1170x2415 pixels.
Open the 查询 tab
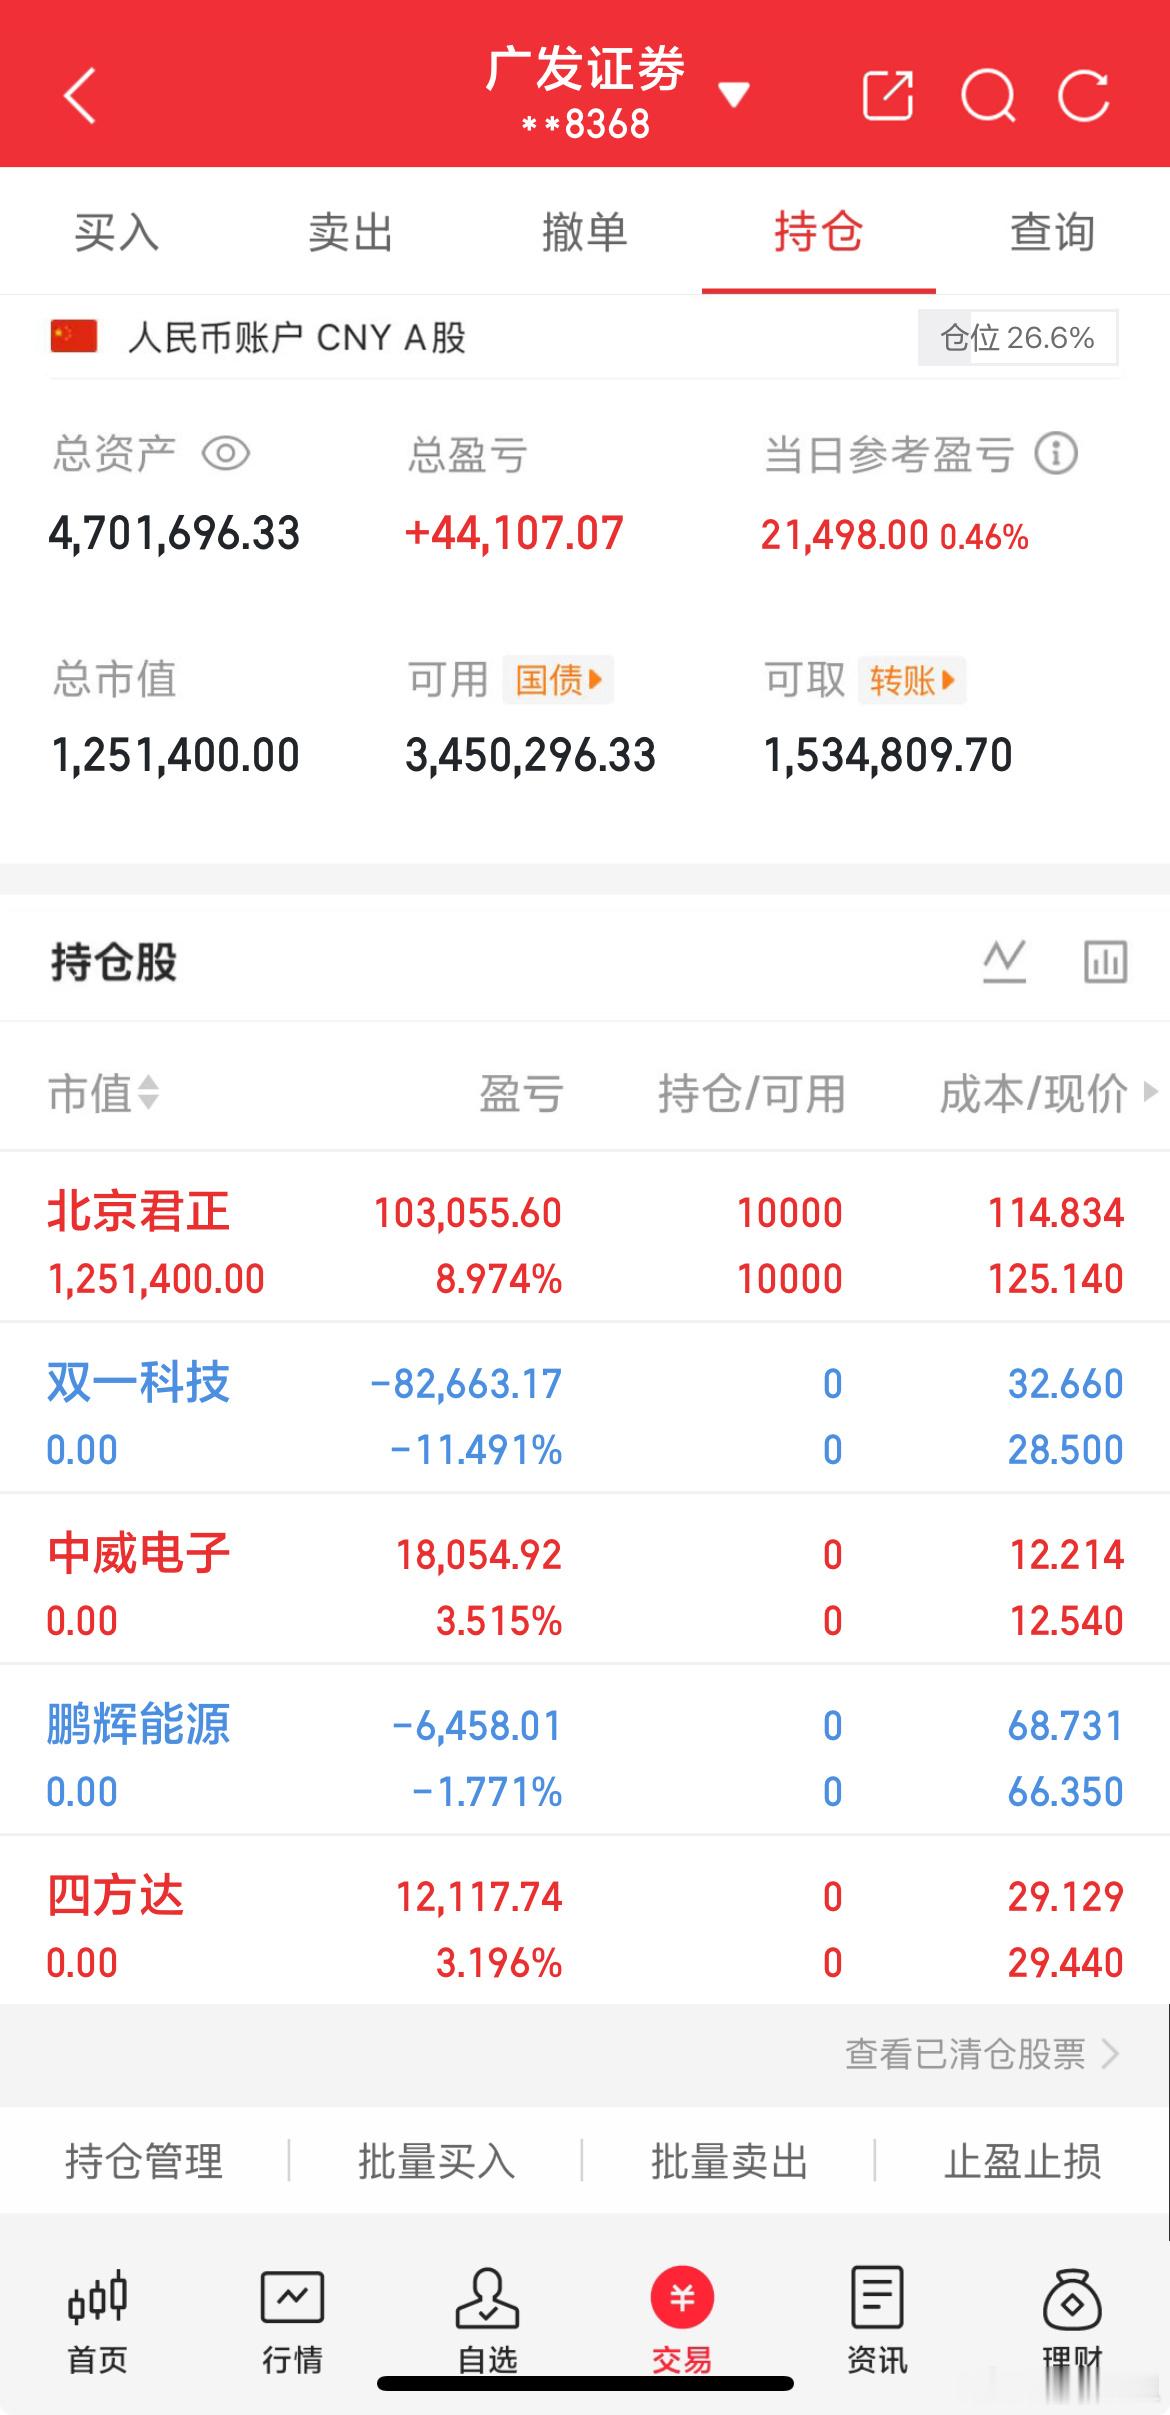1052,232
